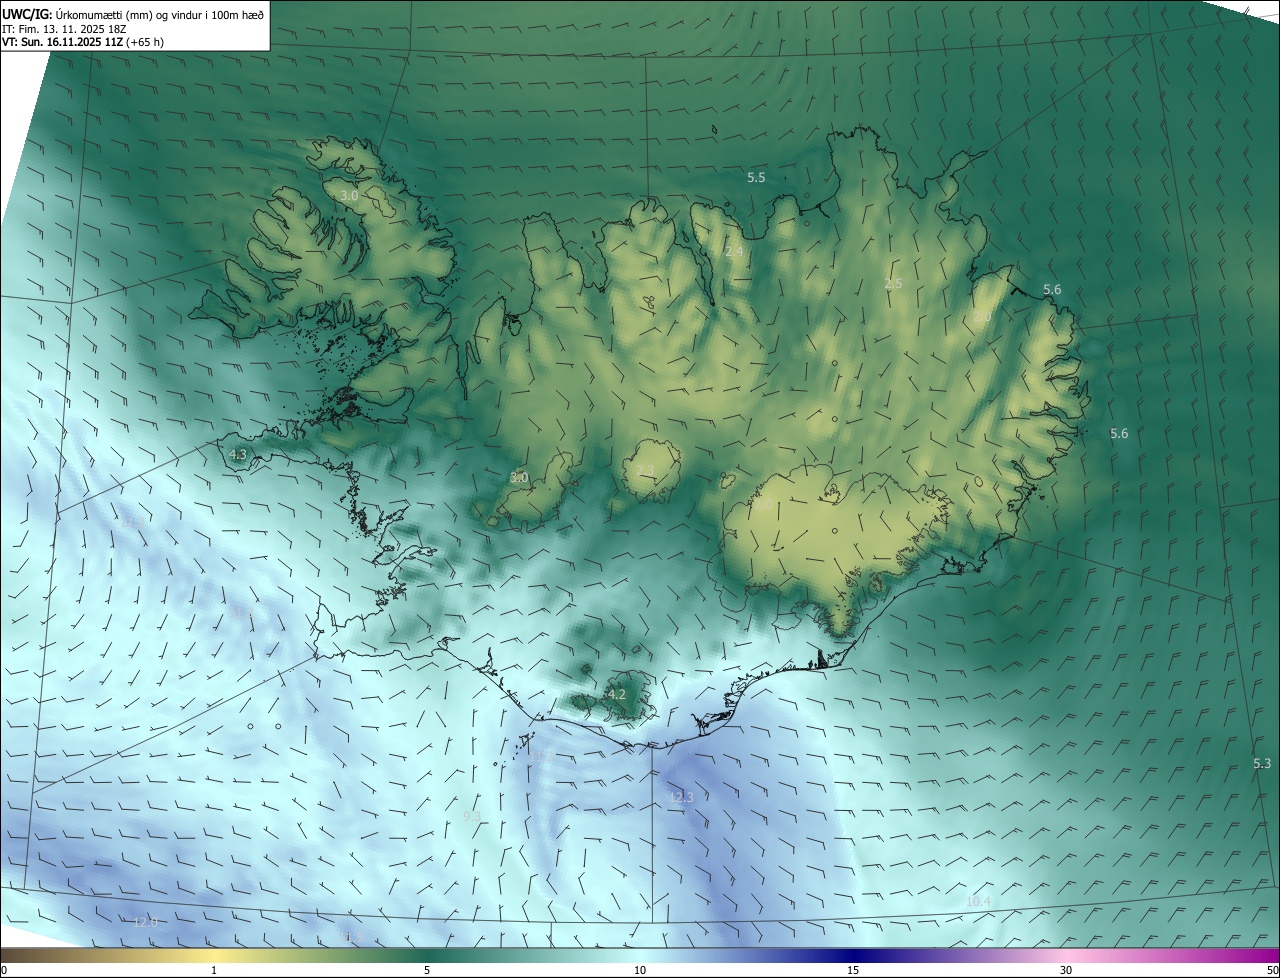Click the 5.5 value north of Iceland
Image resolution: width=1280 pixels, height=978 pixels.
click(756, 177)
